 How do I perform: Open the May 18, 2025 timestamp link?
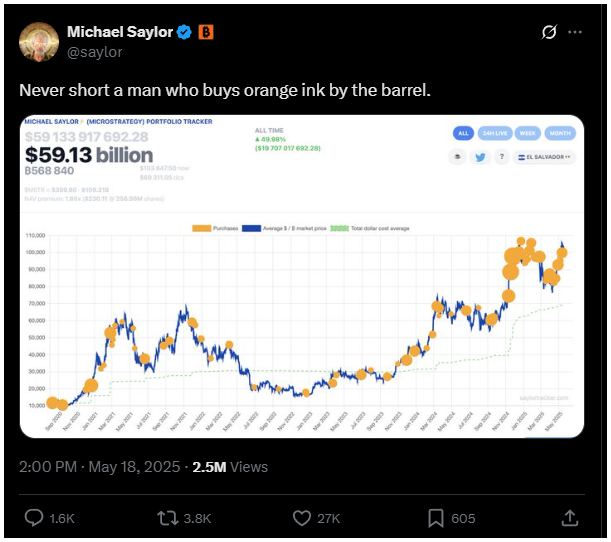[x=134, y=467]
